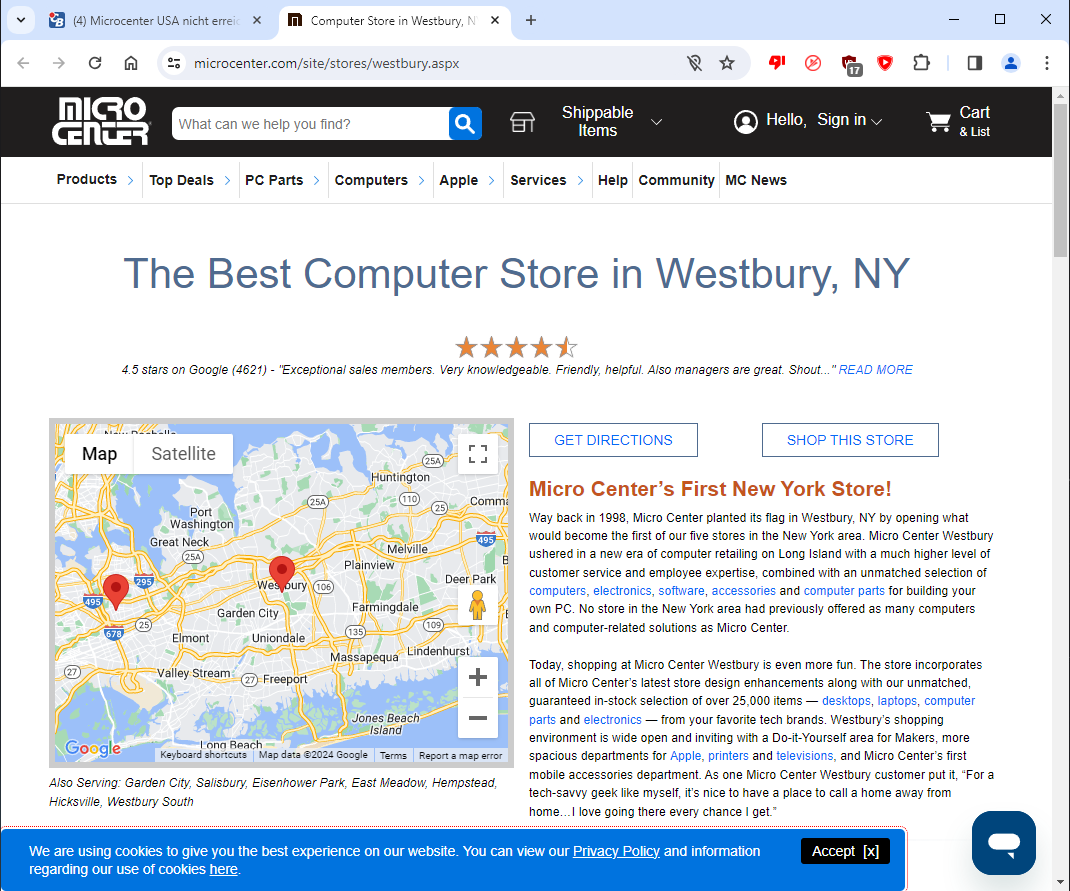Click the 'What can we help you find?' search box
This screenshot has height=891, width=1070.
coord(310,123)
